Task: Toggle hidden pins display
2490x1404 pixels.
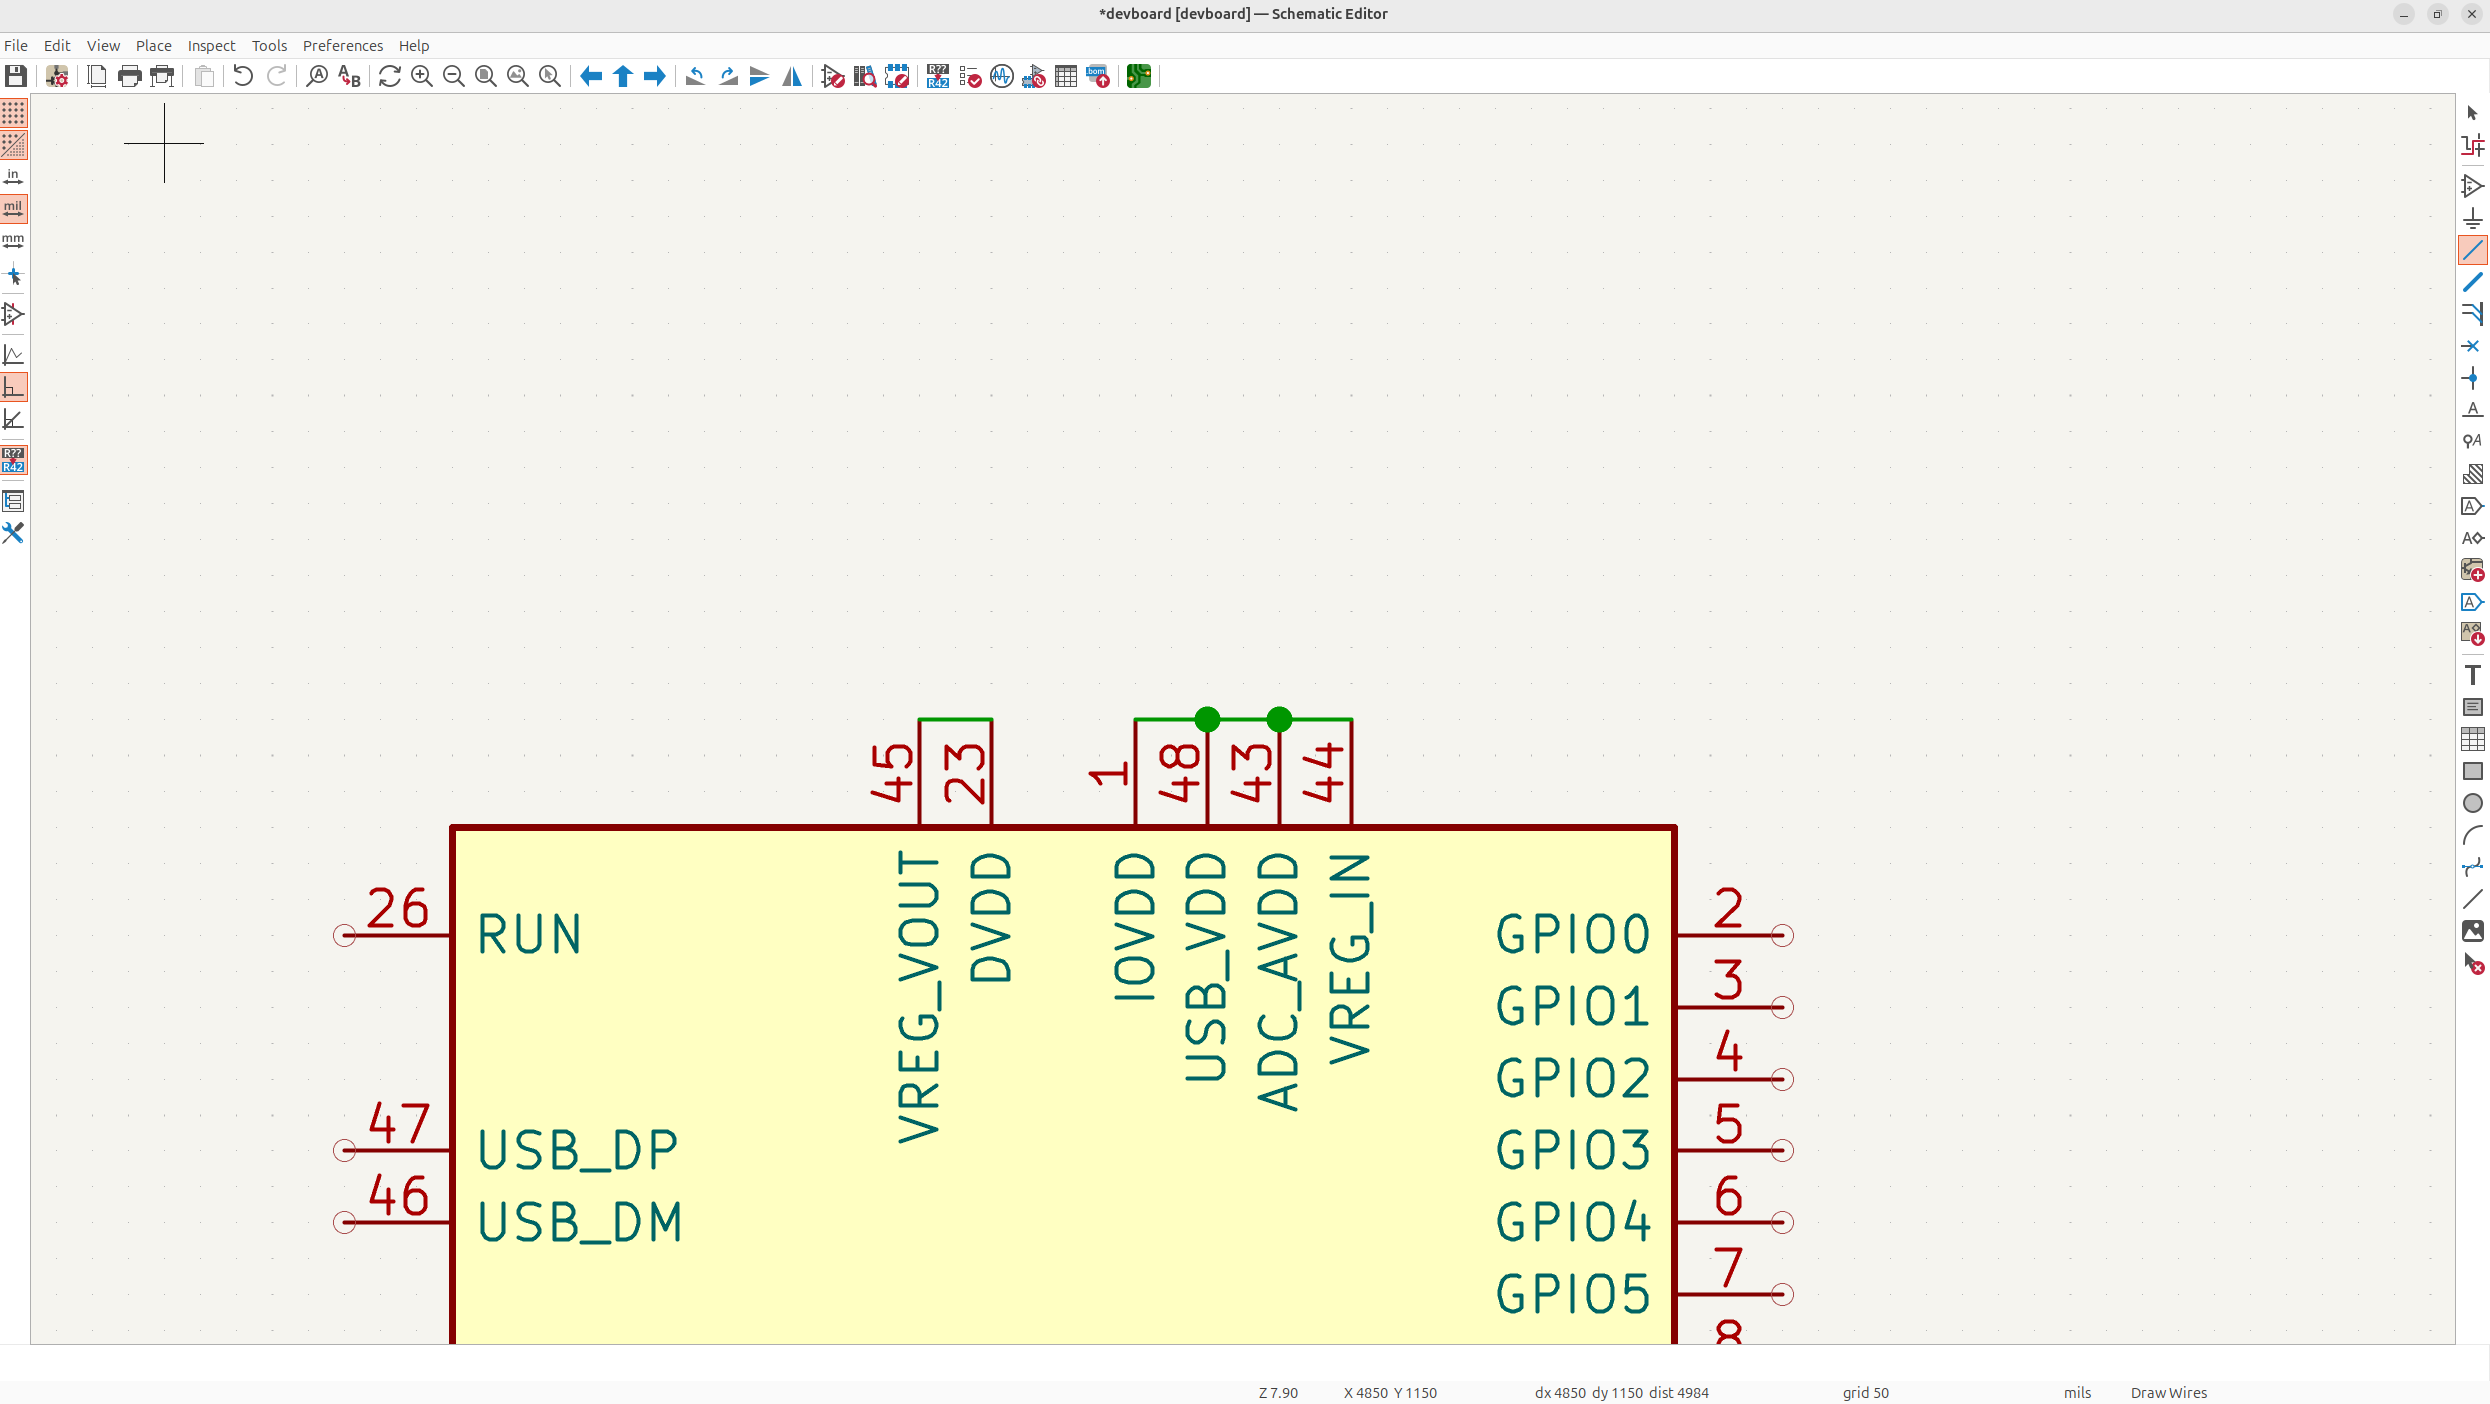Action: [x=14, y=314]
